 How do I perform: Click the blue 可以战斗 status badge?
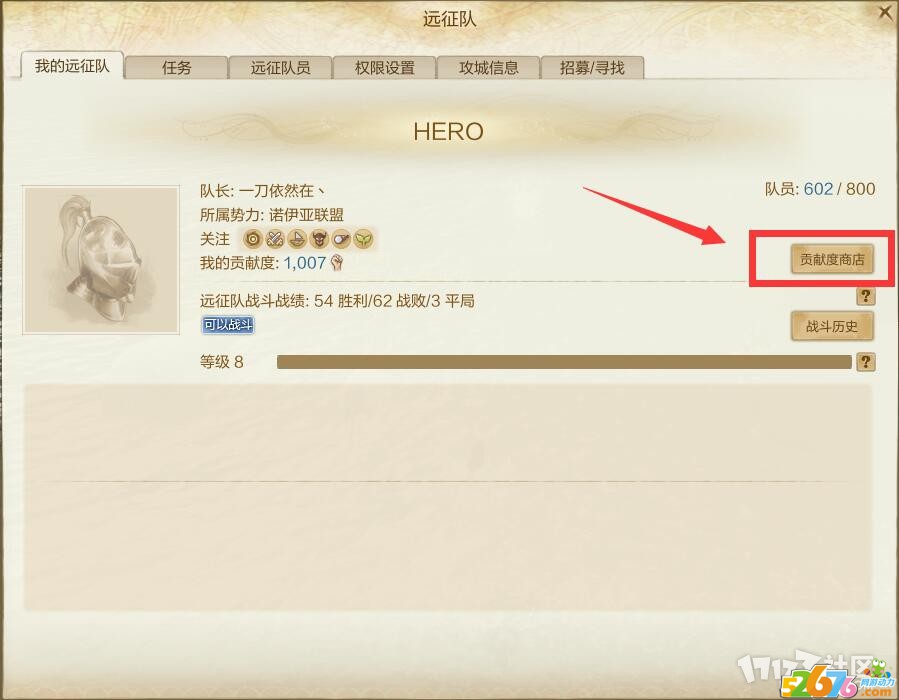[228, 325]
